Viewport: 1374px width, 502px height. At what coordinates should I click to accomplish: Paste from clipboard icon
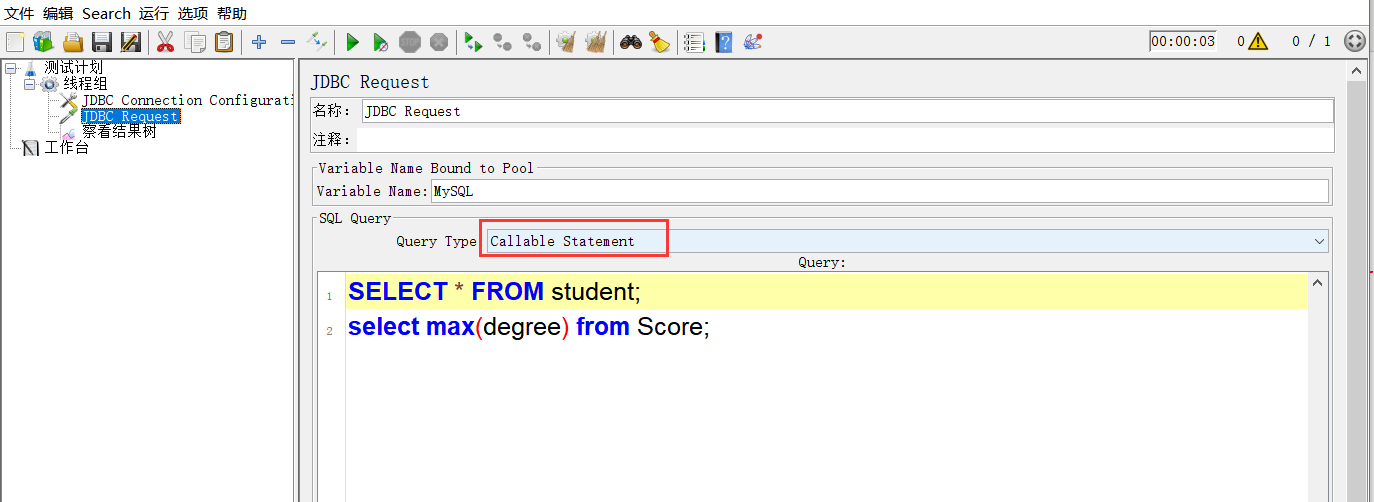tap(224, 42)
